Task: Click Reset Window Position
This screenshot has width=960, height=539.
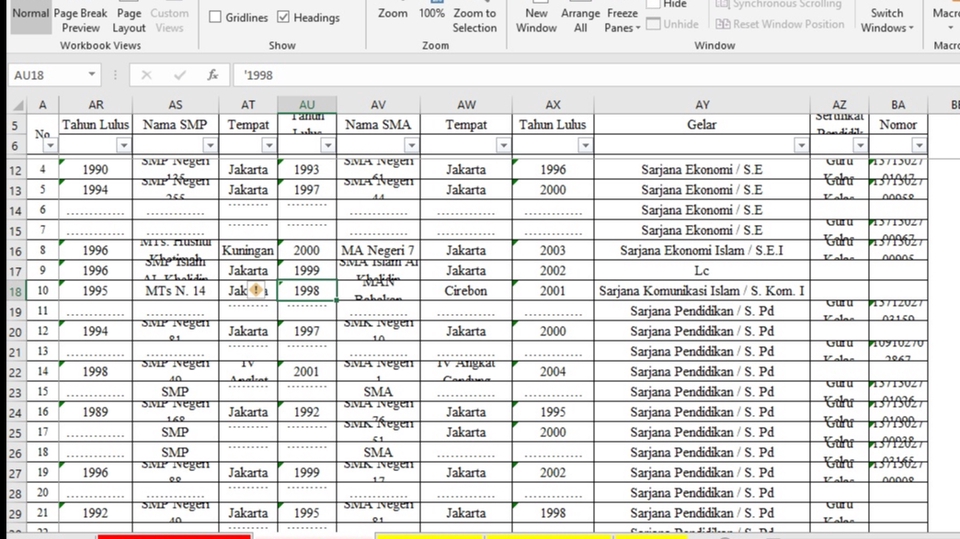Action: [780, 24]
